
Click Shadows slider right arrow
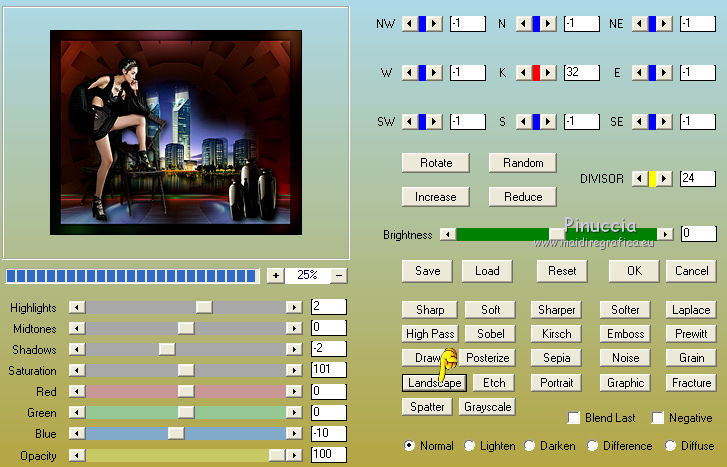click(294, 349)
